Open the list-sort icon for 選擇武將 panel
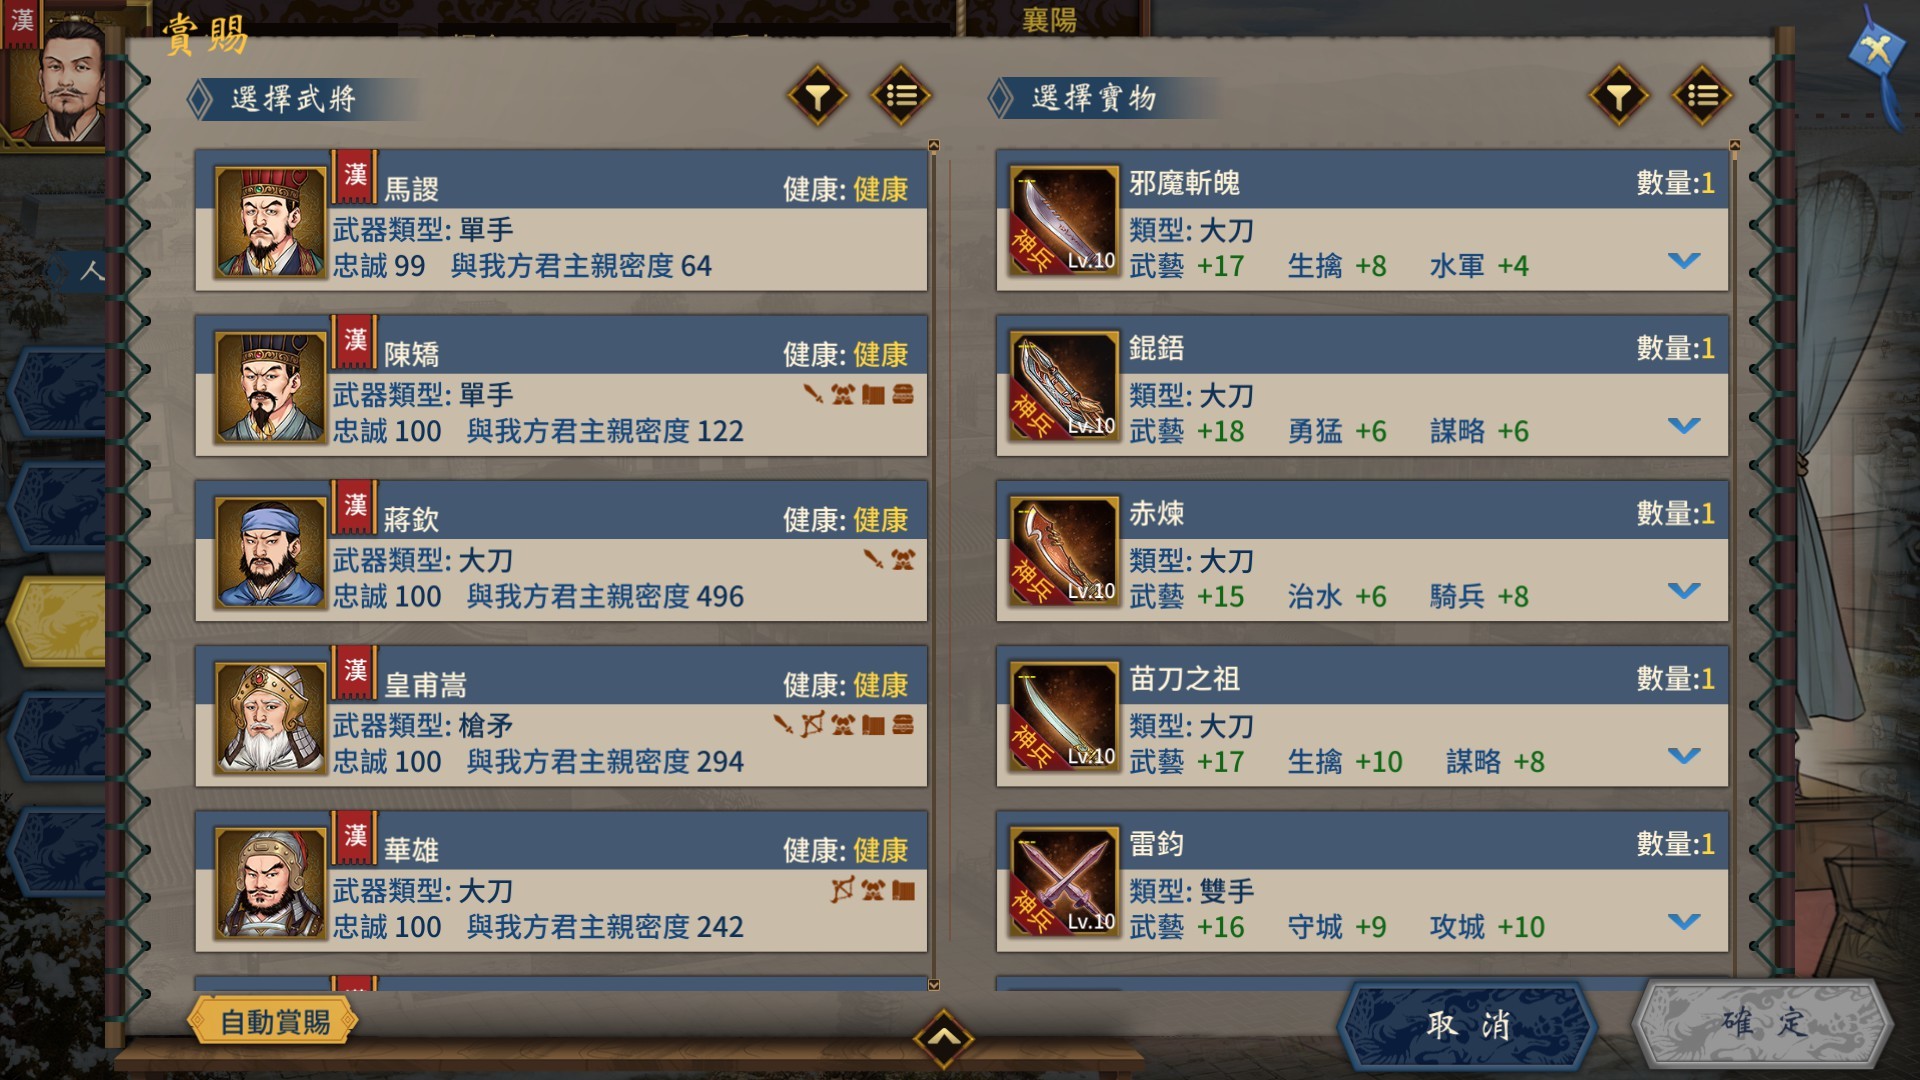Image resolution: width=1920 pixels, height=1080 pixels. pos(900,96)
